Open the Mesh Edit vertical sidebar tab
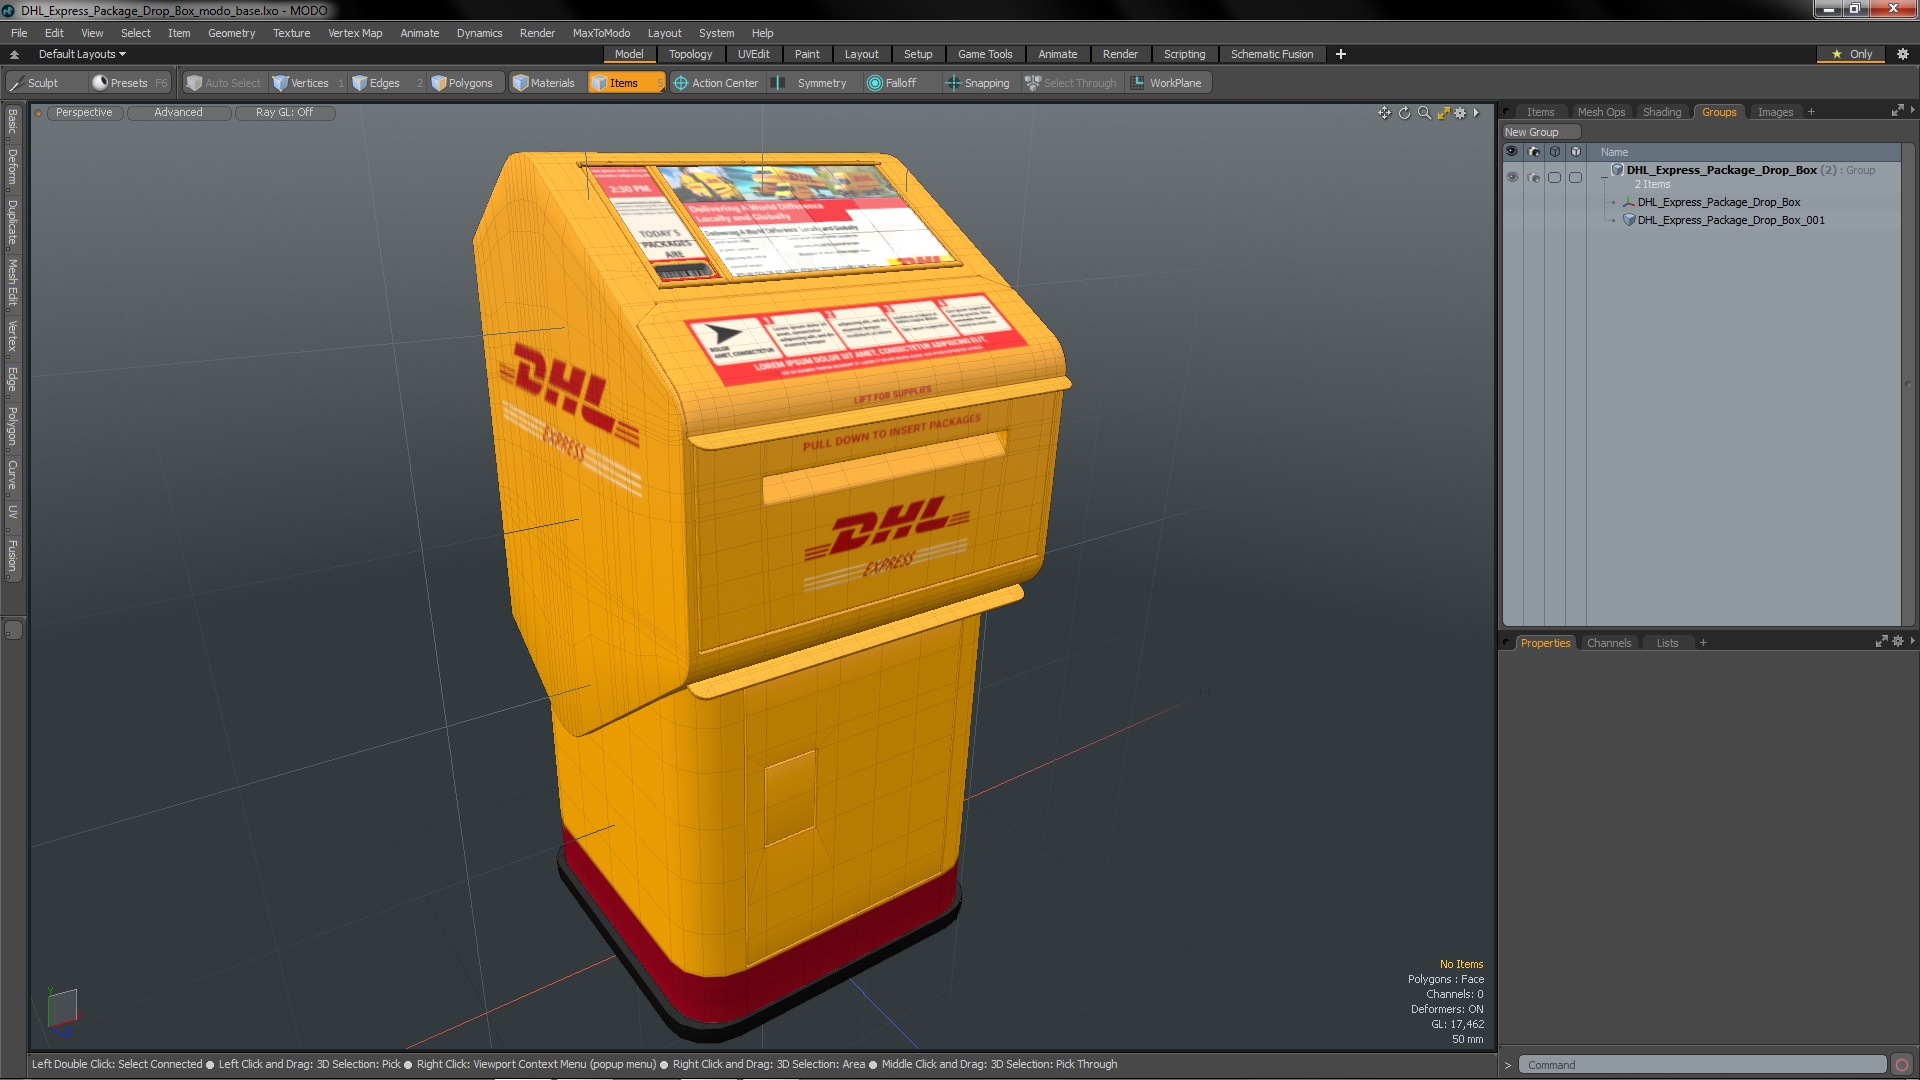 [12, 283]
